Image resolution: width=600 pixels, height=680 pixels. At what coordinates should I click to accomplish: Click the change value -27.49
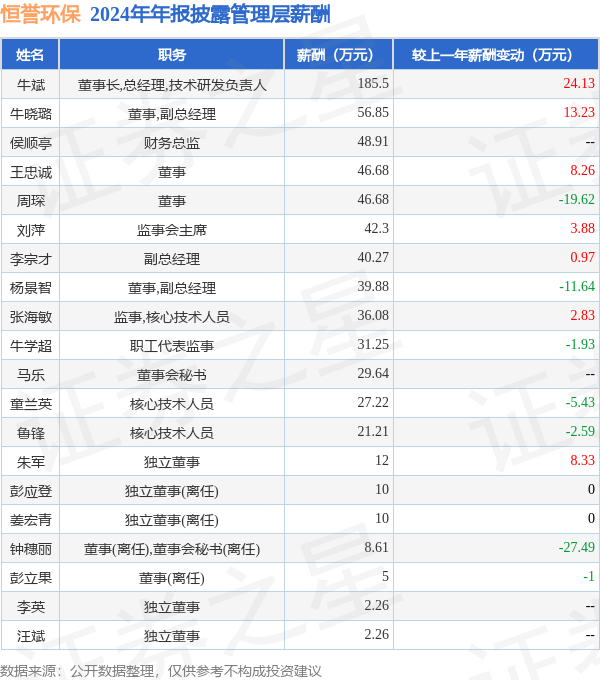pyautogui.click(x=577, y=548)
